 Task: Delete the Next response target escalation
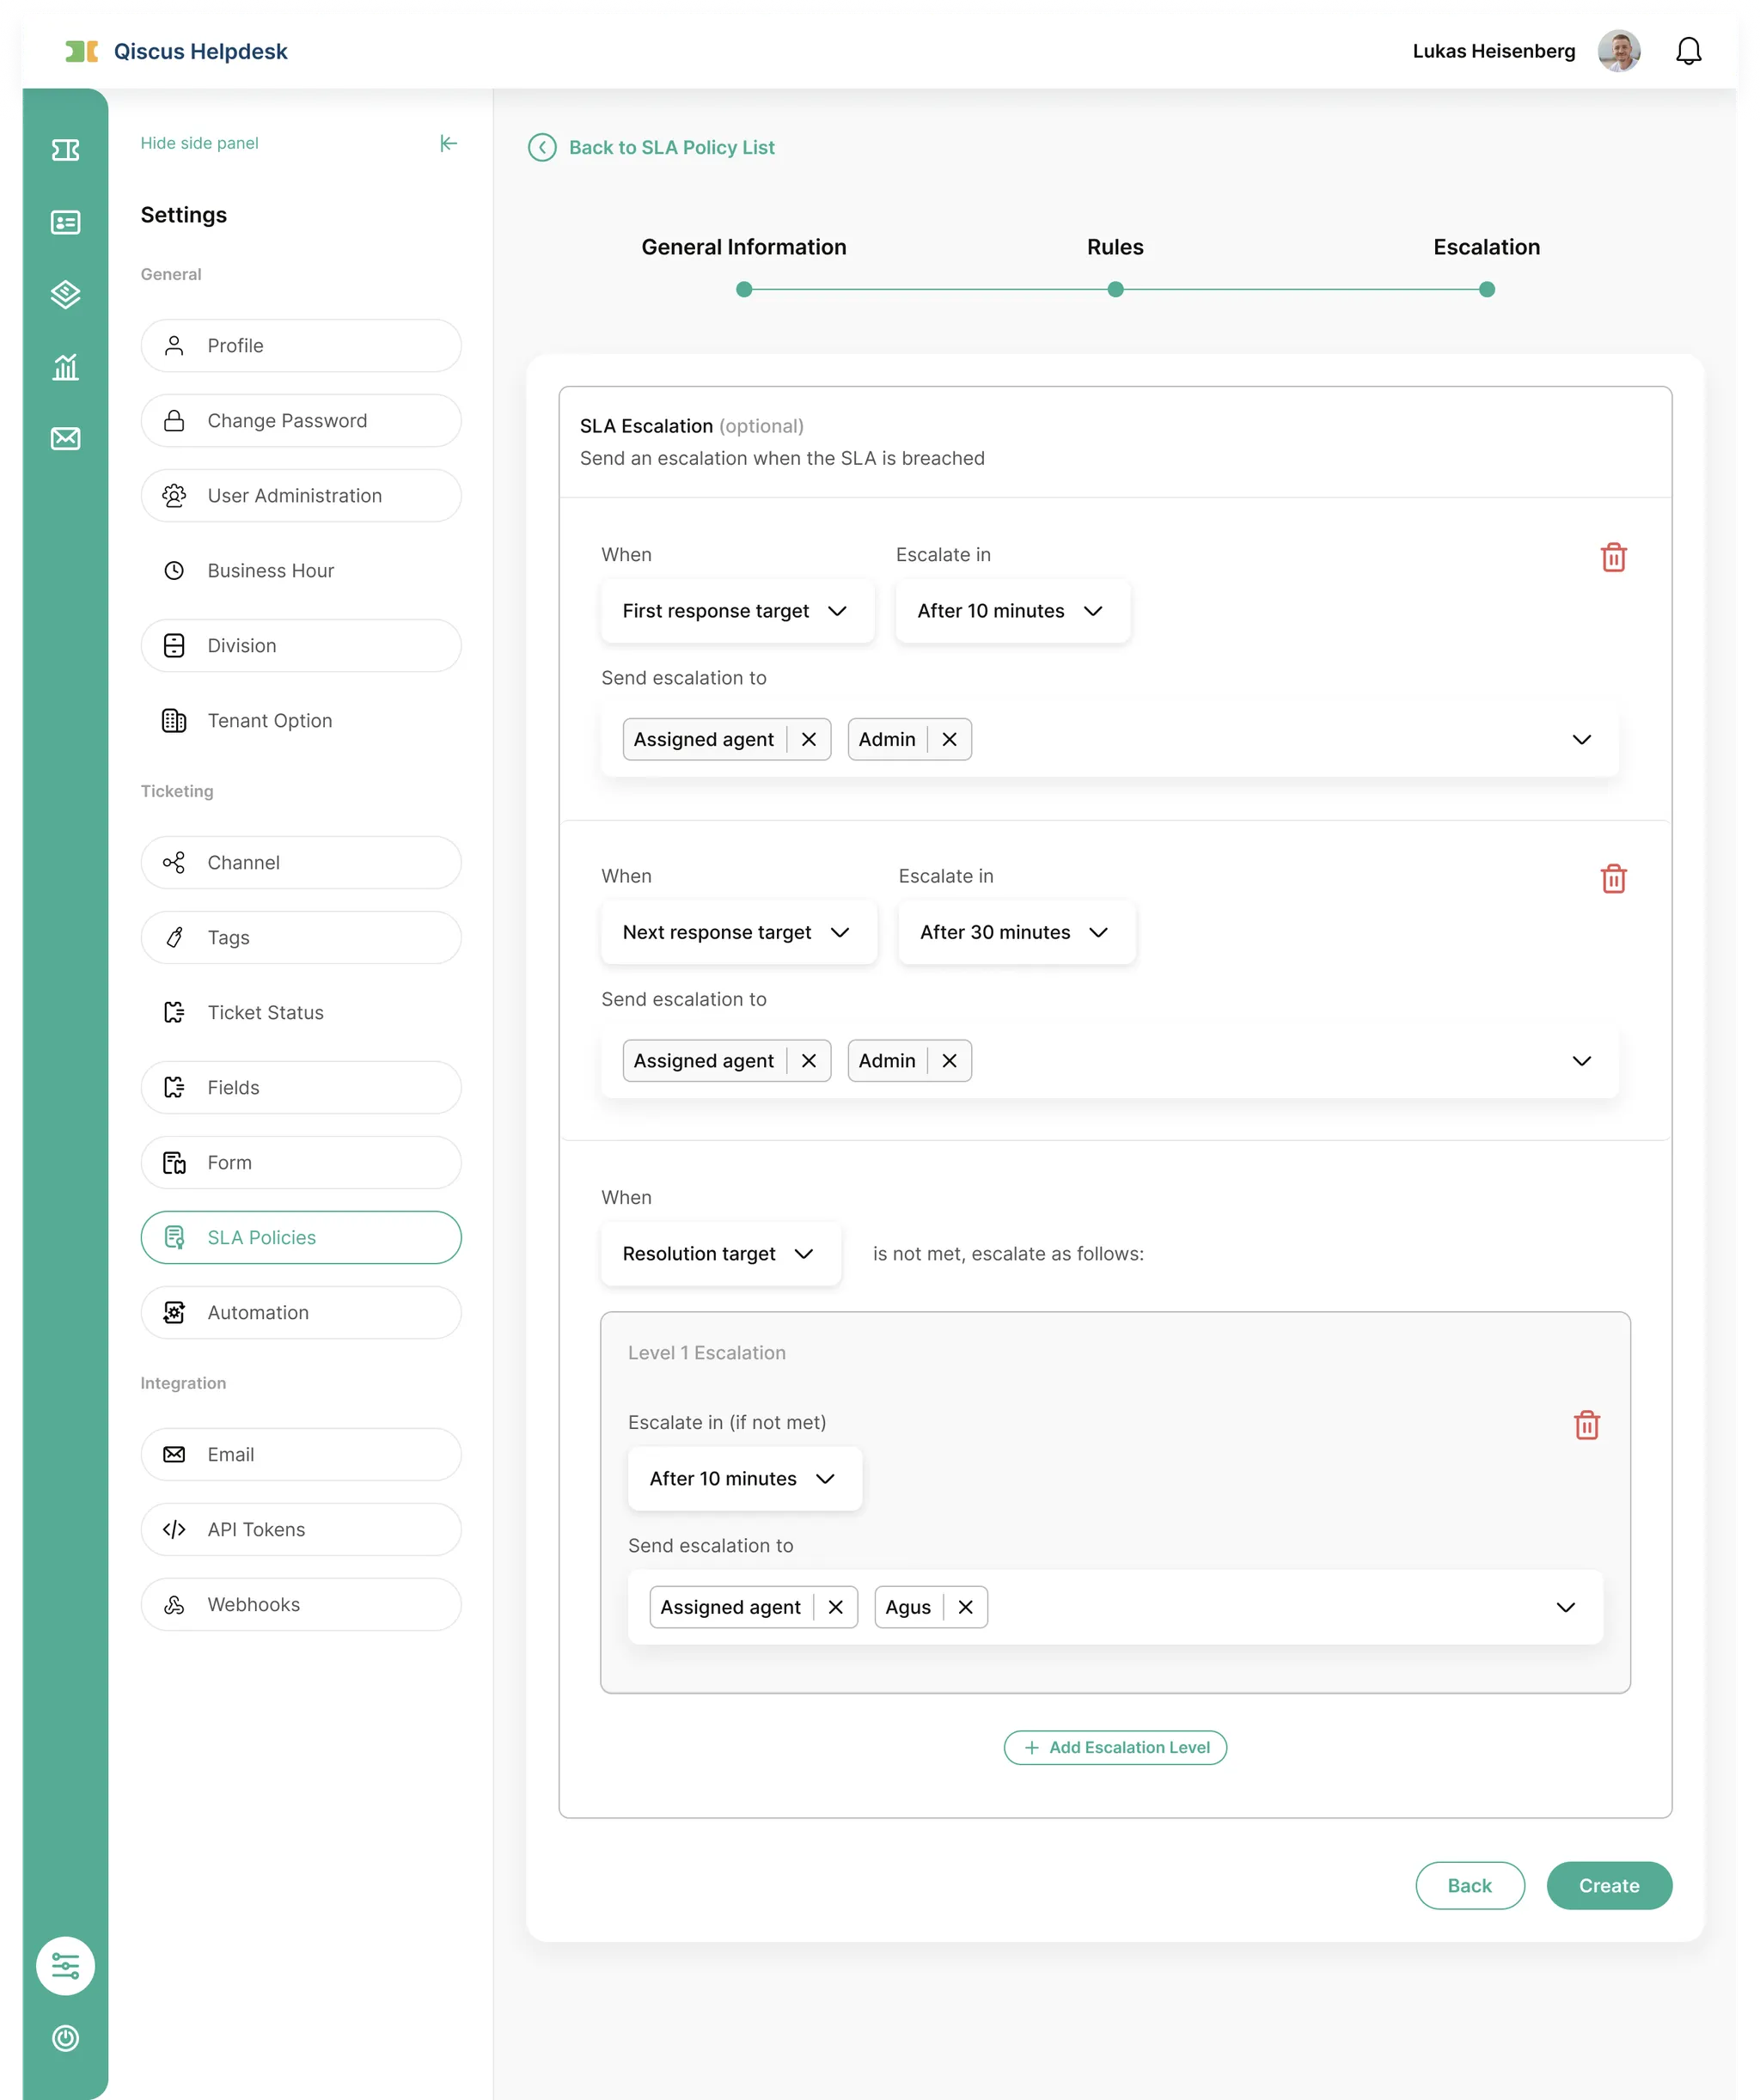click(x=1613, y=879)
